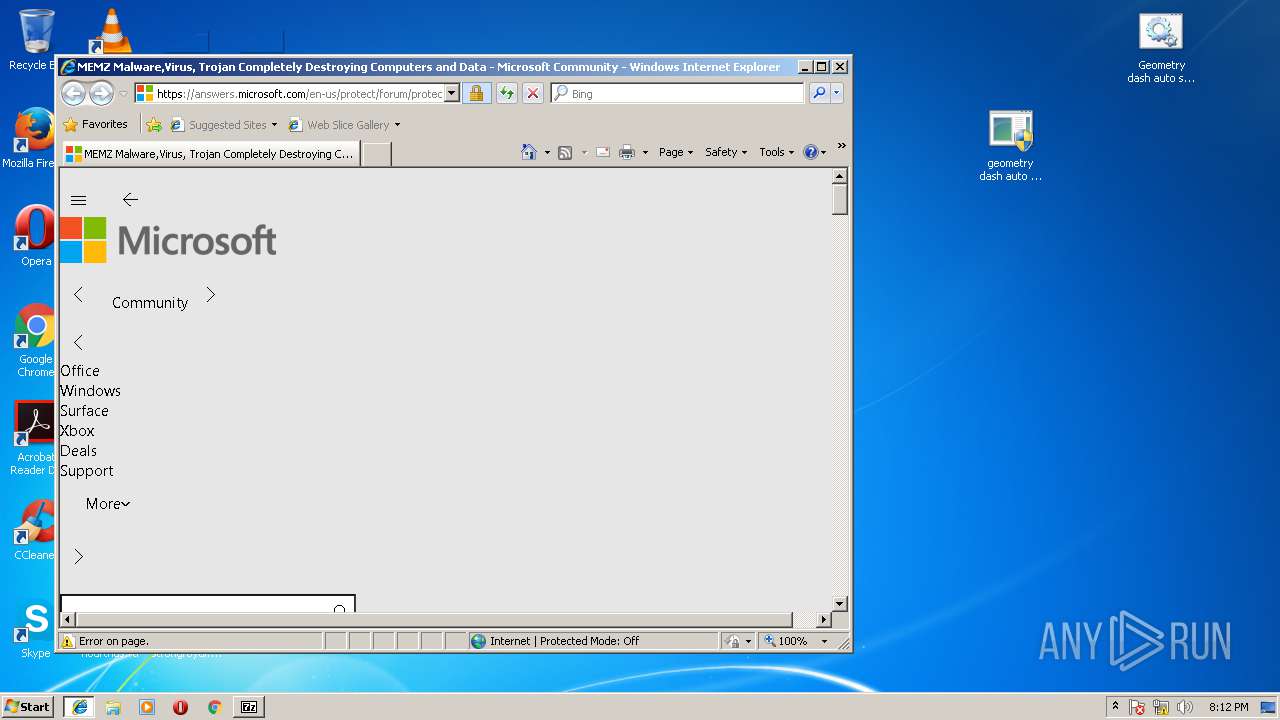This screenshot has width=1280, height=720.
Task: Open the Tools menu
Action: [x=776, y=152]
